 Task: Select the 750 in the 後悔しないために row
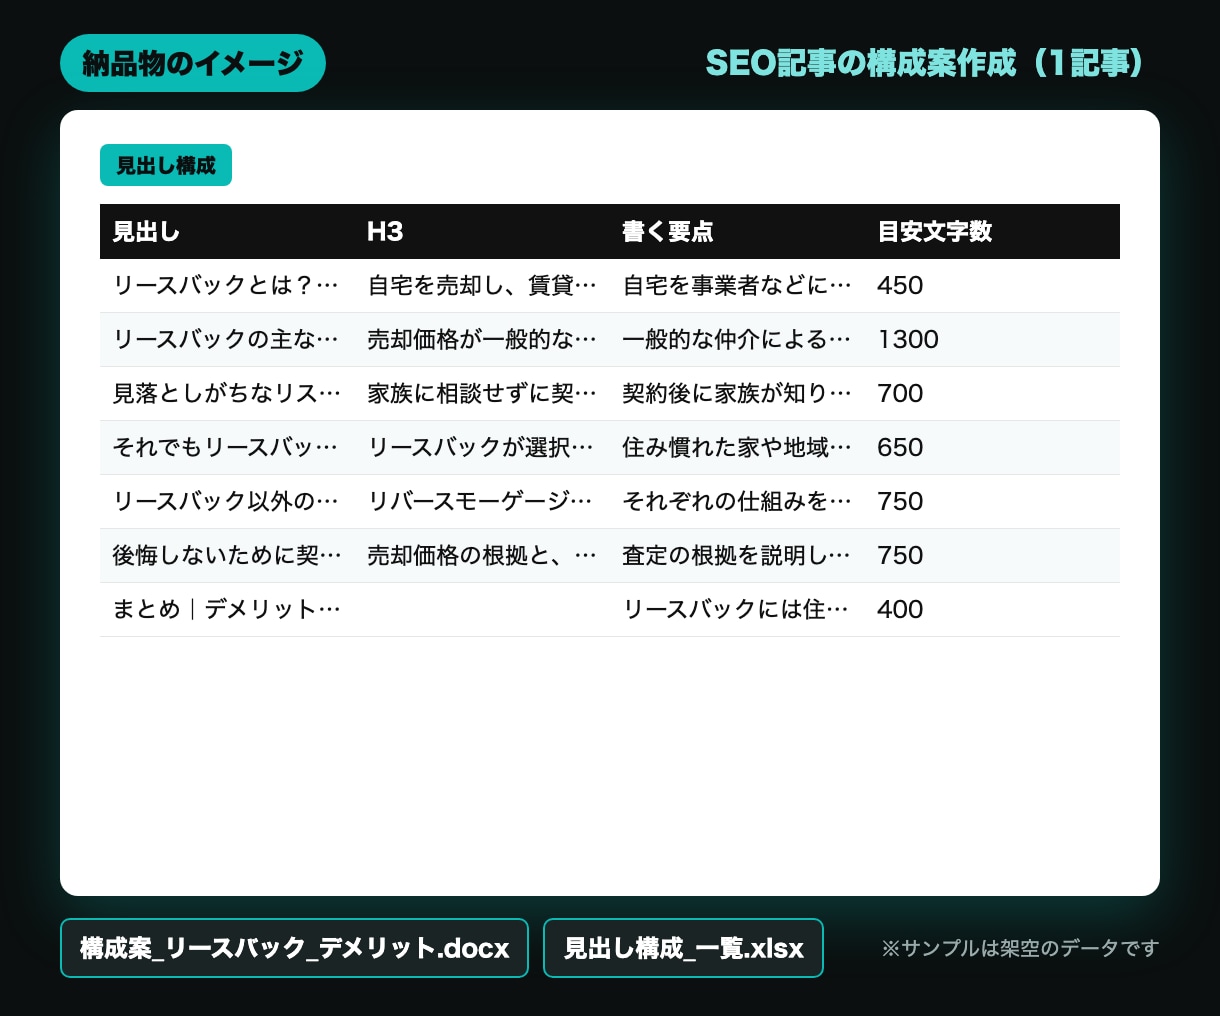coord(900,556)
